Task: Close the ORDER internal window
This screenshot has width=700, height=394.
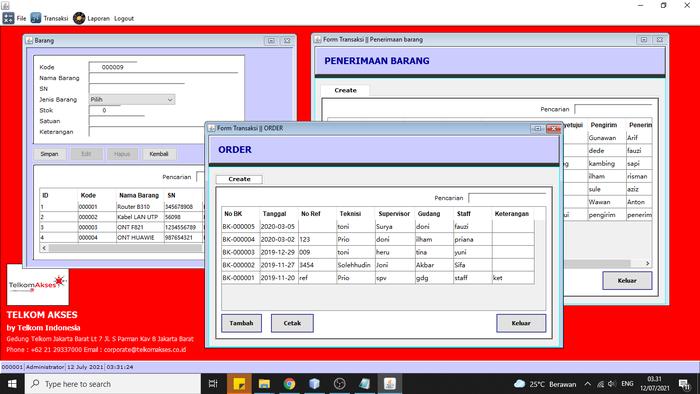Action: click(554, 129)
